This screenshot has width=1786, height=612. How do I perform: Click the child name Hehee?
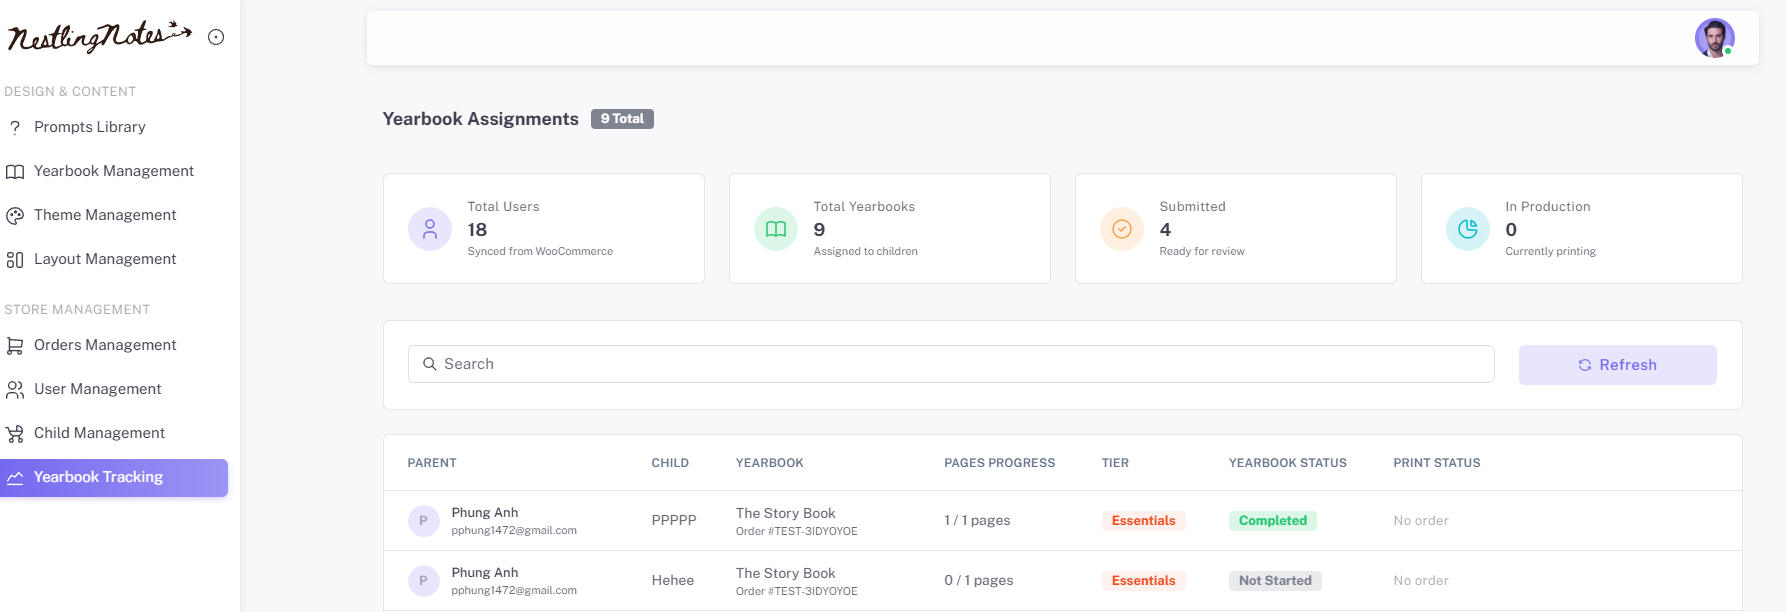coord(673,581)
